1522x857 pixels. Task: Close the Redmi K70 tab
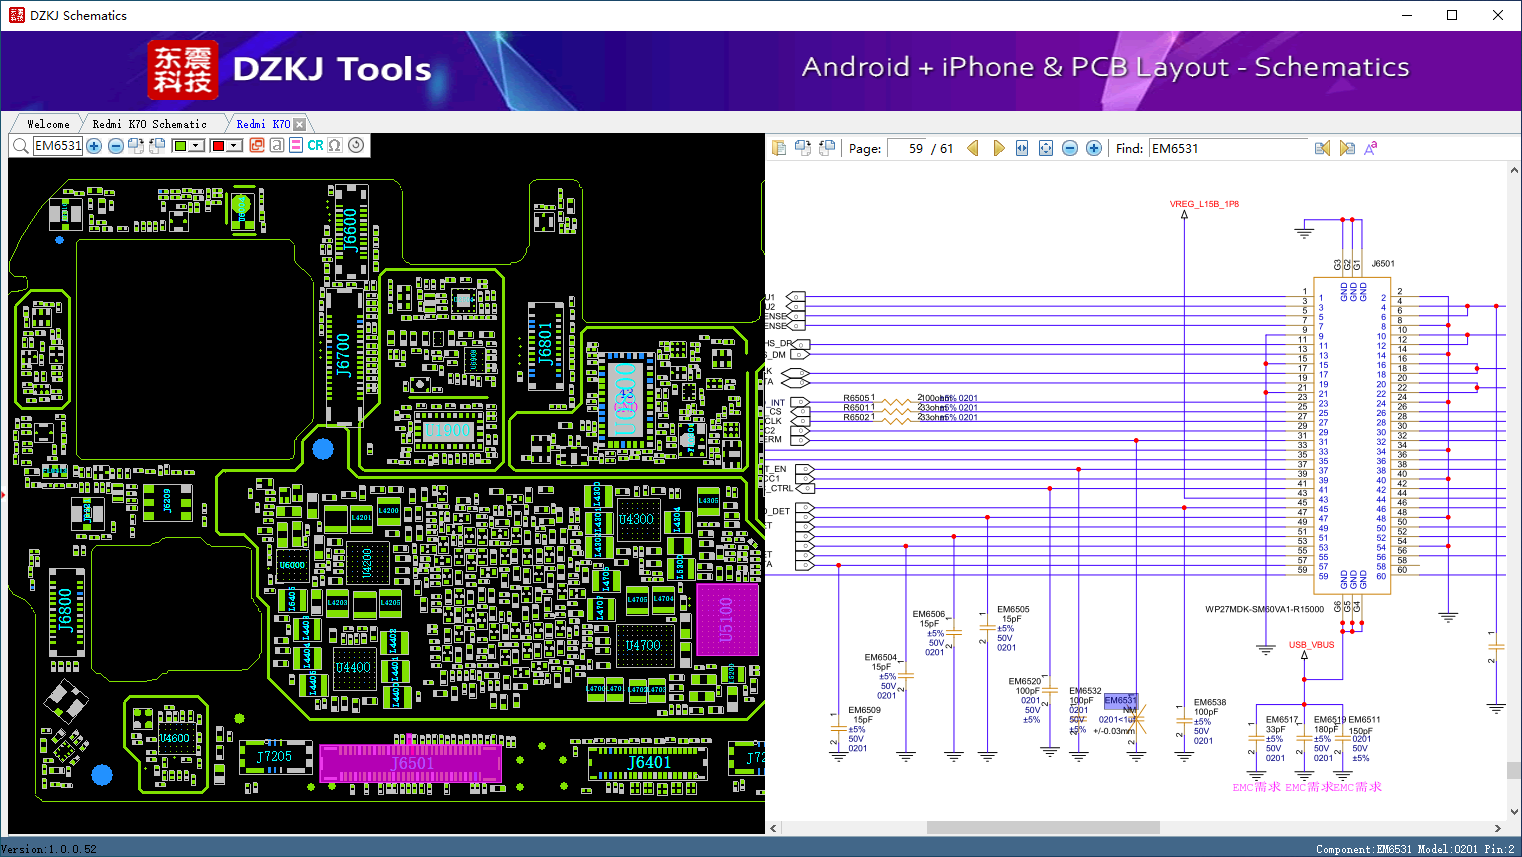click(299, 124)
